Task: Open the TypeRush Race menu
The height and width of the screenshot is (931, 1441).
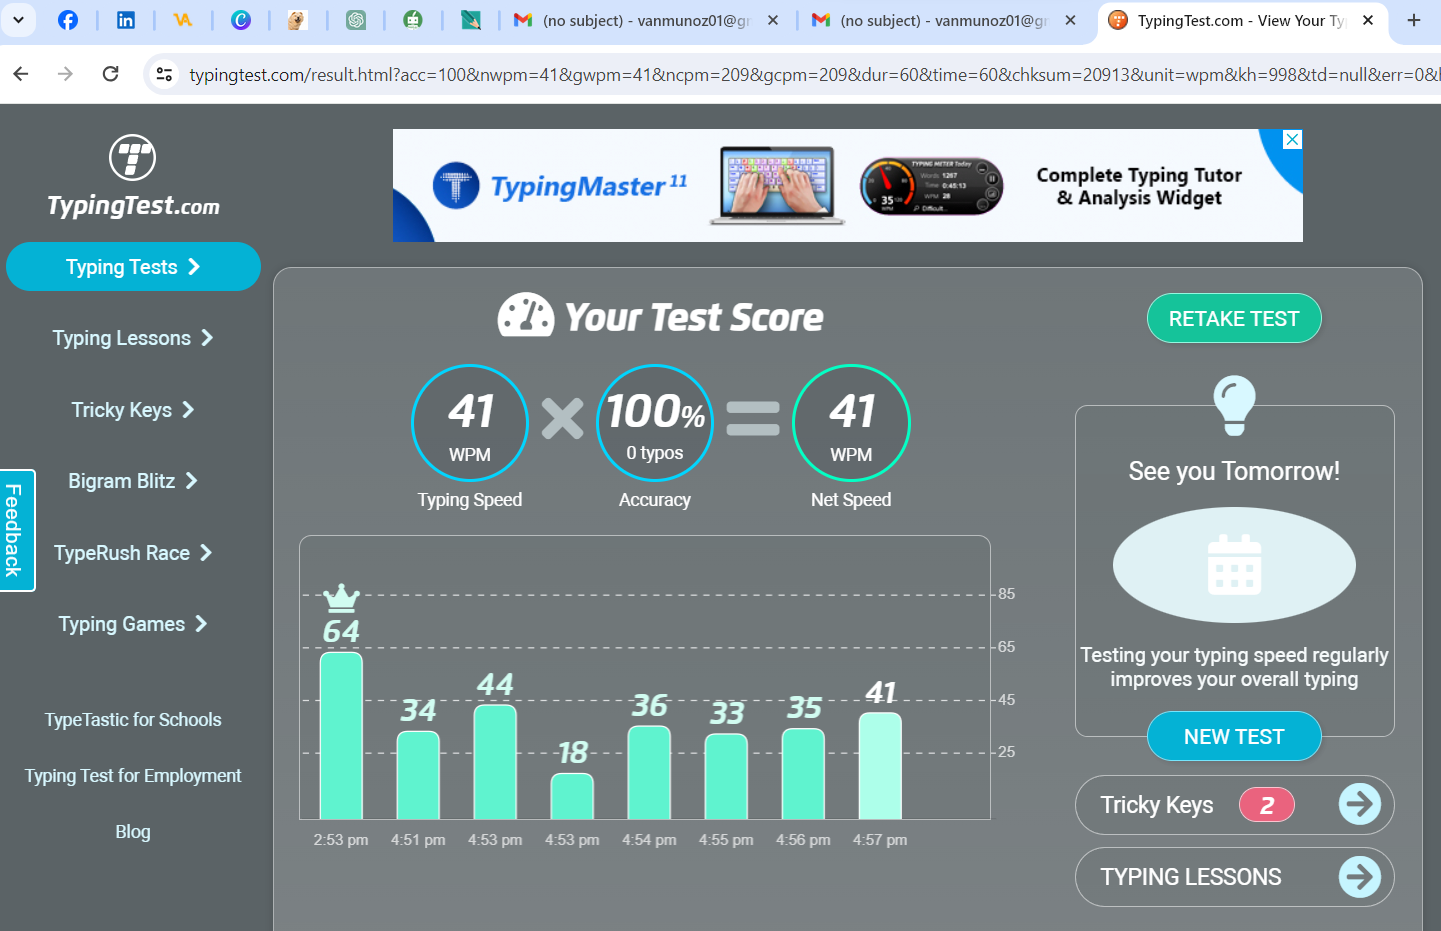Action: (133, 553)
